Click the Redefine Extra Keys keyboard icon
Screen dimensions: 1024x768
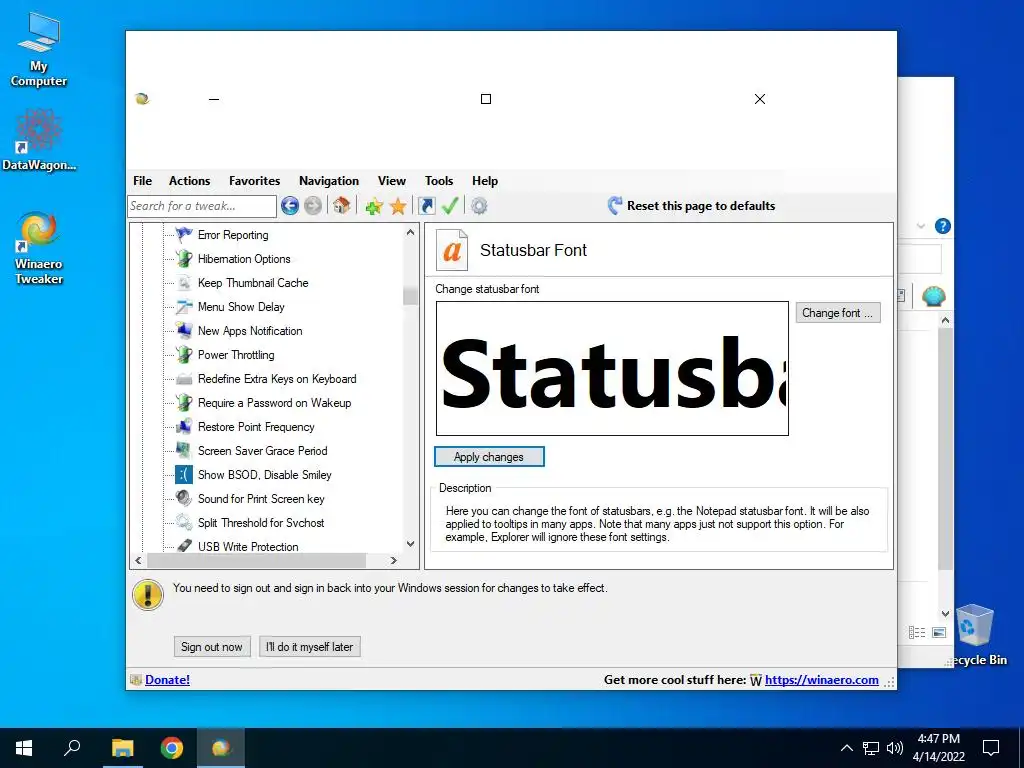pos(184,379)
